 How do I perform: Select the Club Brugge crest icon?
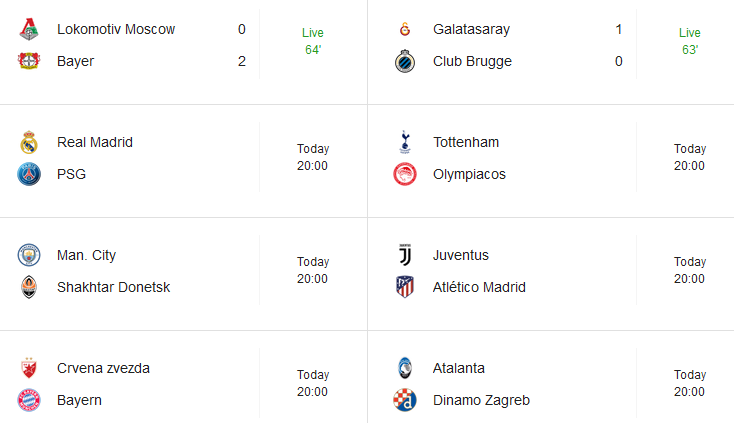click(x=405, y=61)
